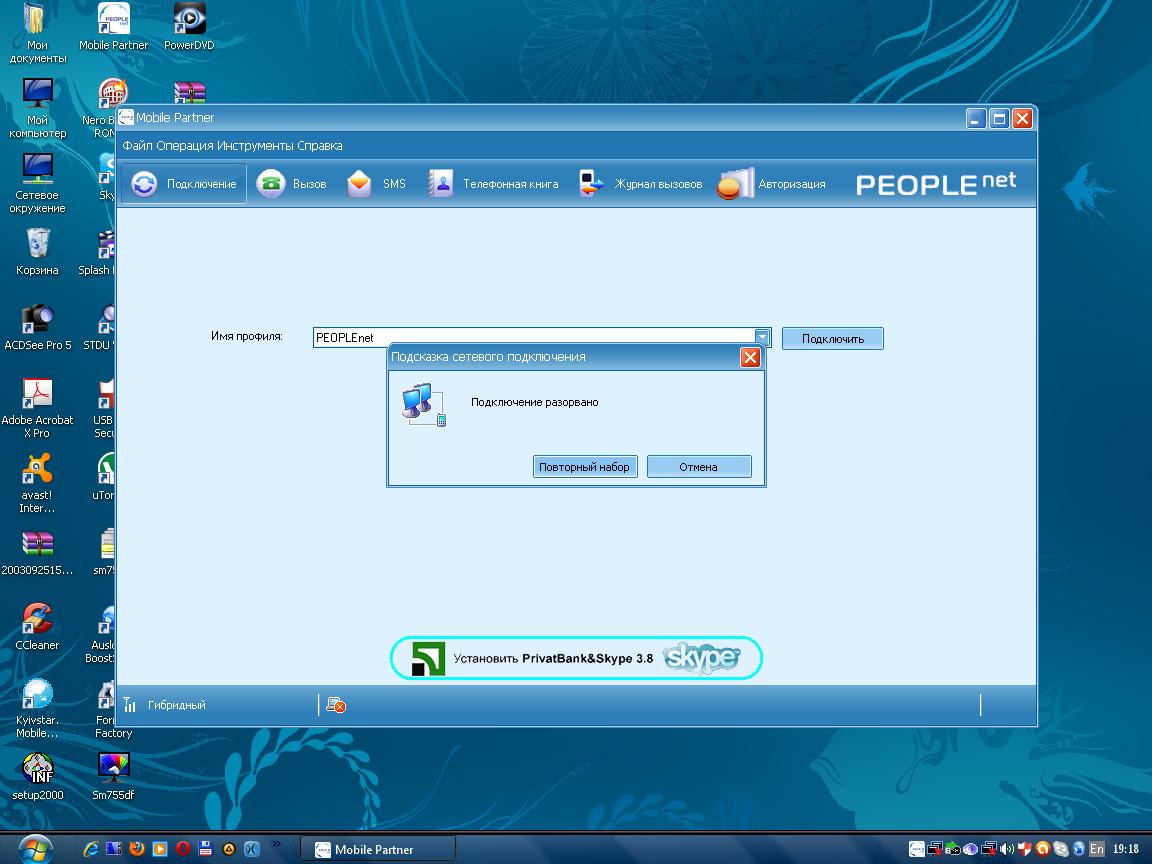Open Телефонная книга phone book
1152x864 pixels.
[x=493, y=184]
